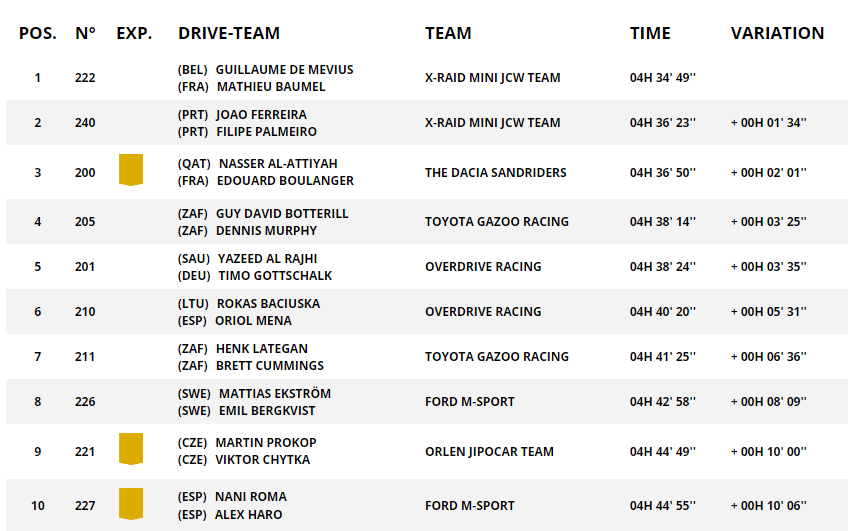The image size is (848, 531).
Task: Click the yellow flag icon for car 221
Action: [x=131, y=449]
